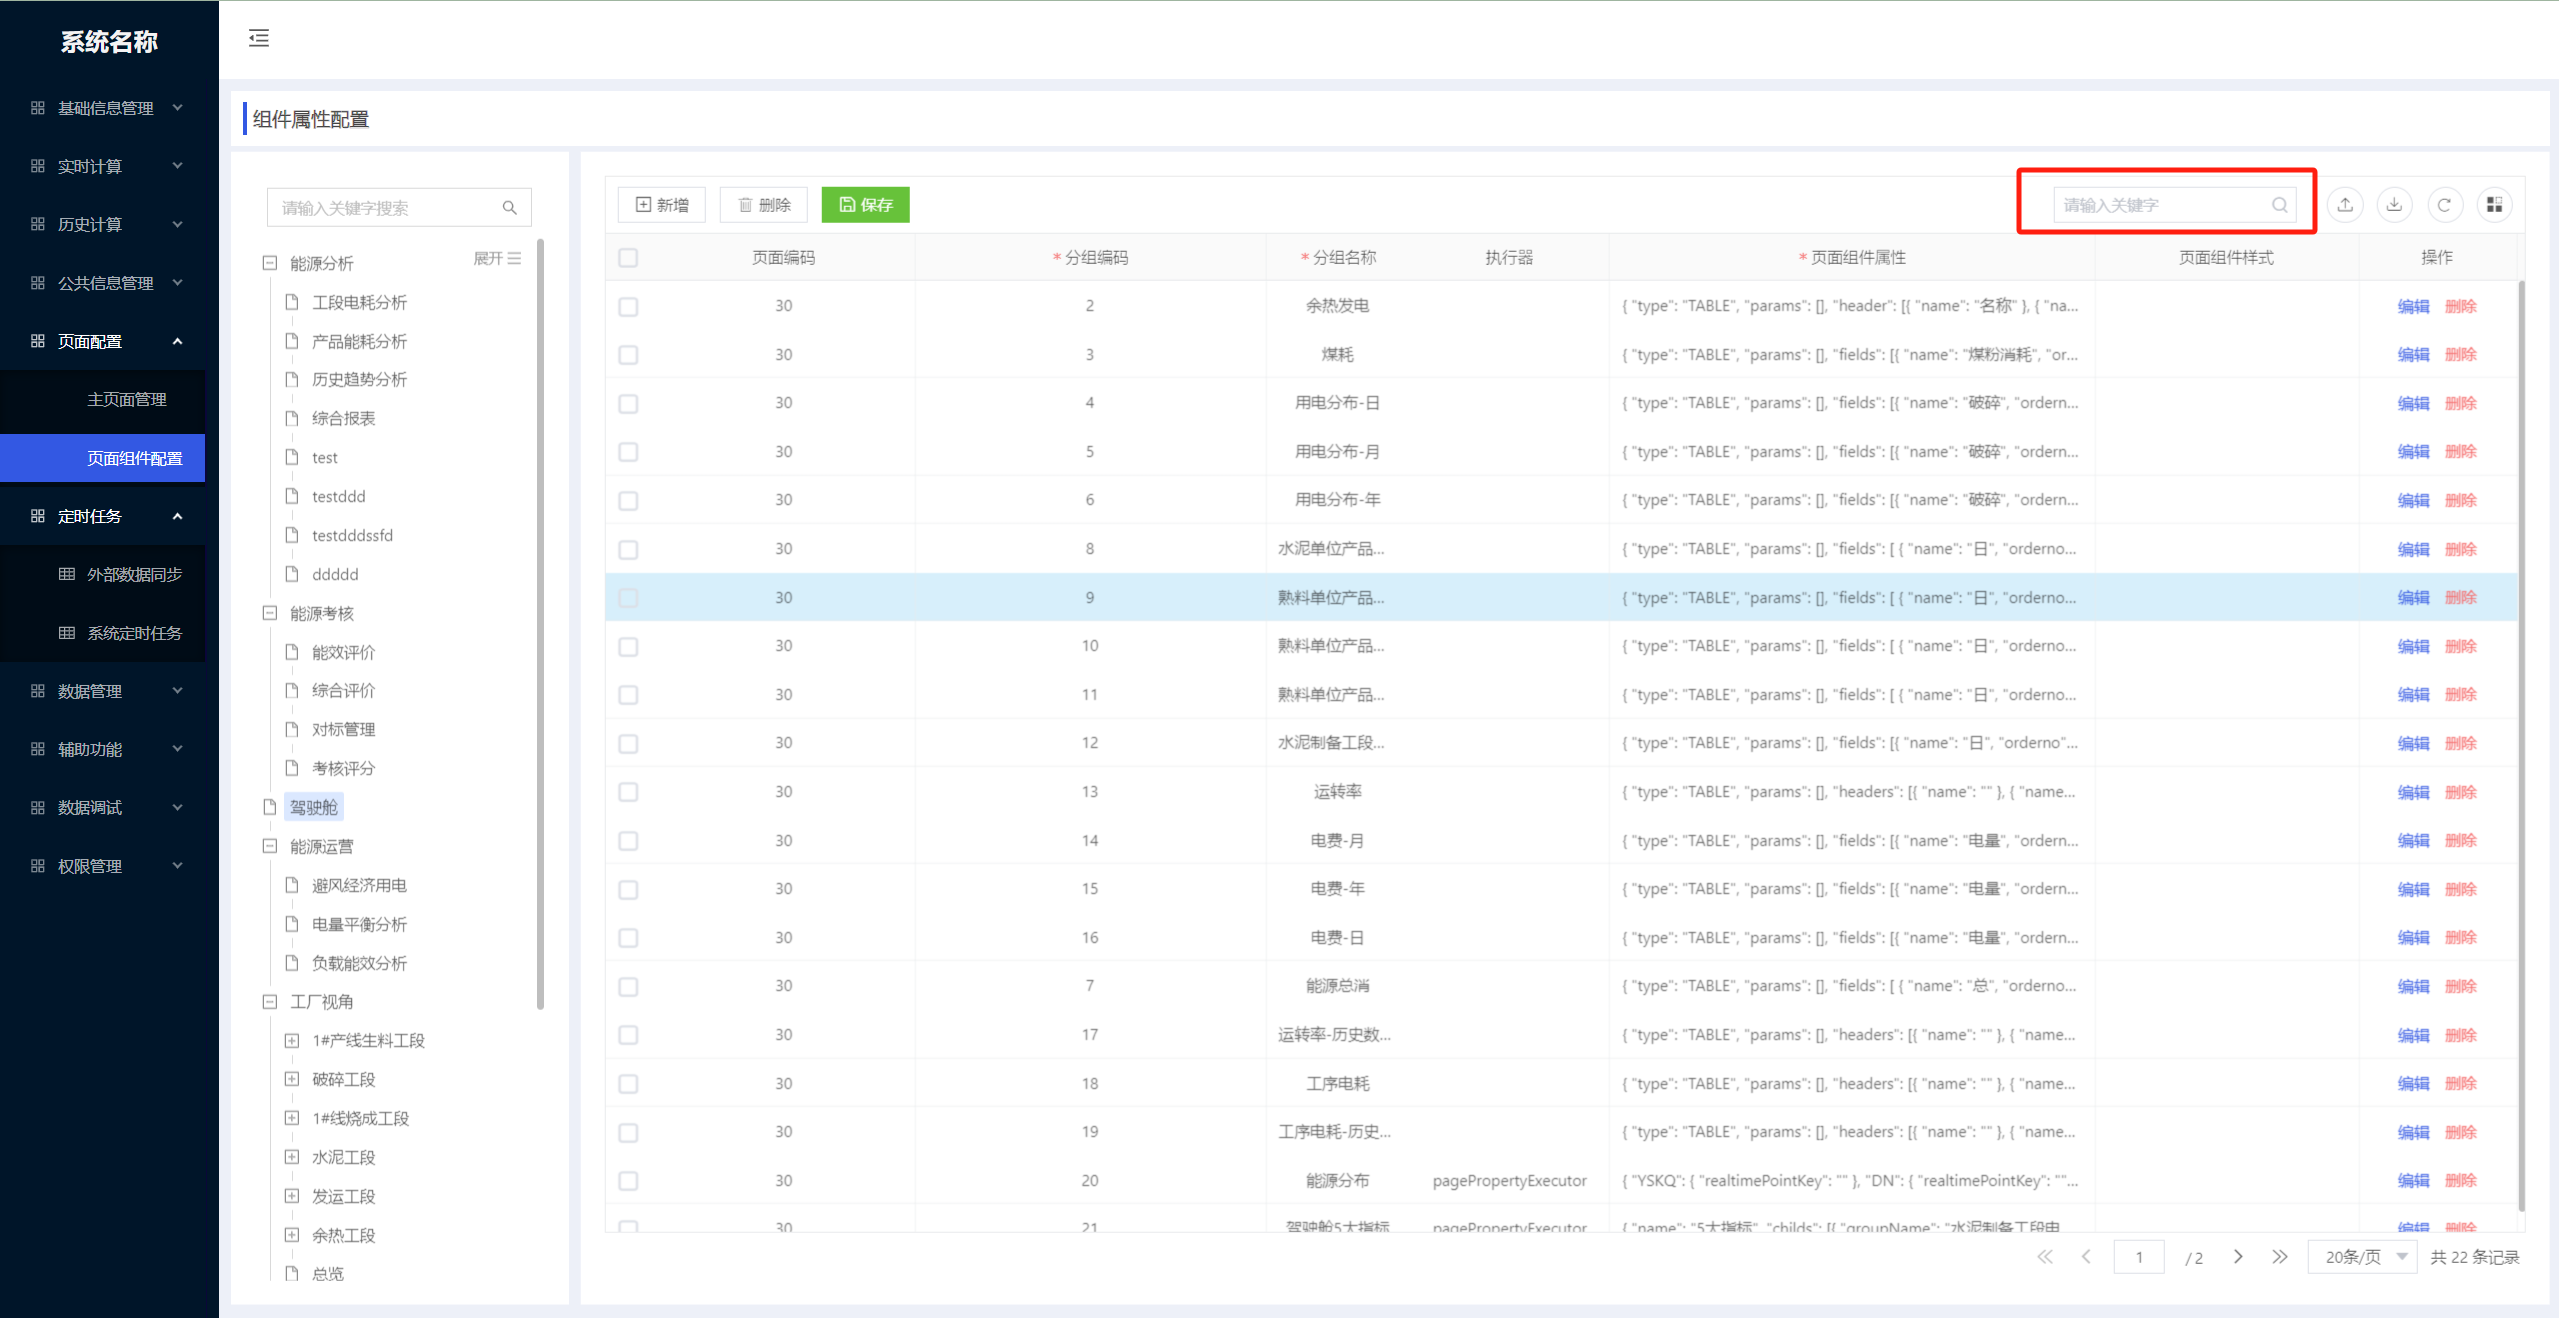Viewport: 2559px width, 1318px height.
Task: Open the 主页面管理 submenu item
Action: click(103, 400)
